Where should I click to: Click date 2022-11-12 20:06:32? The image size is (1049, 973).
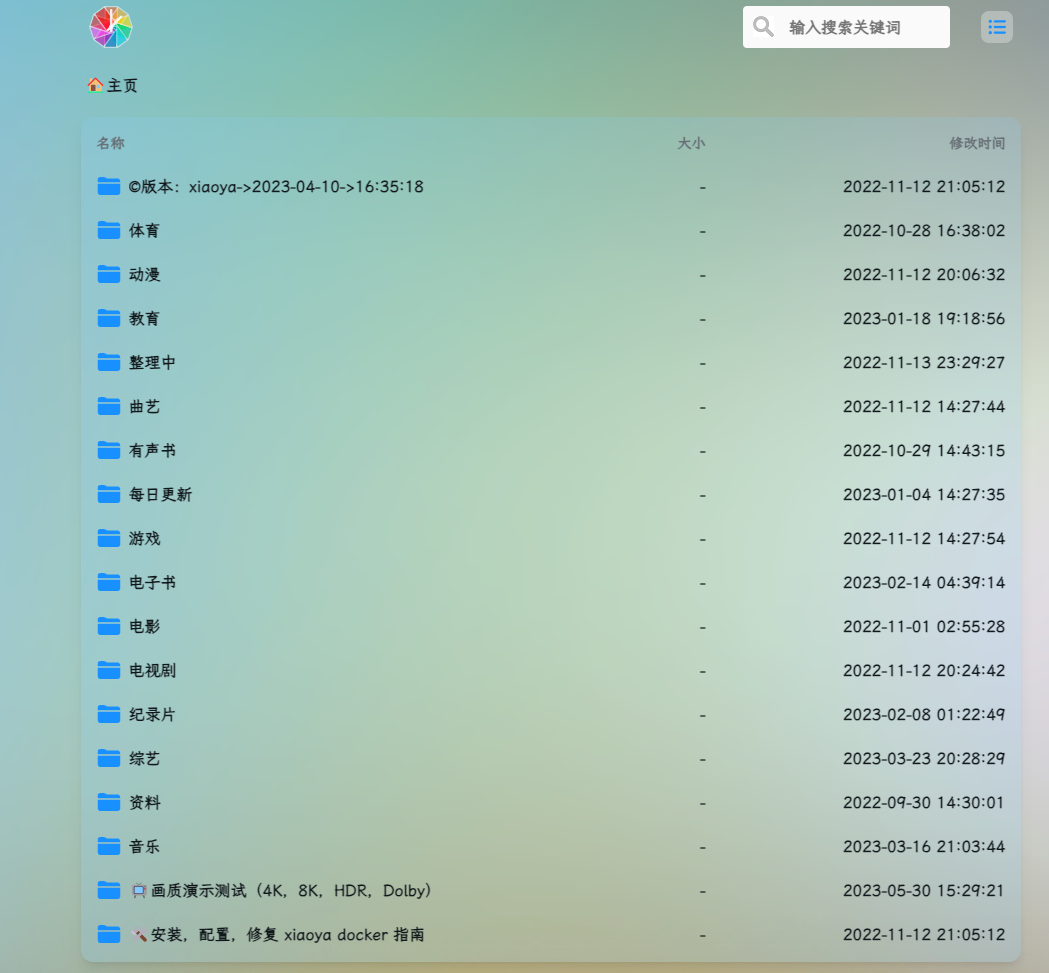tap(924, 275)
